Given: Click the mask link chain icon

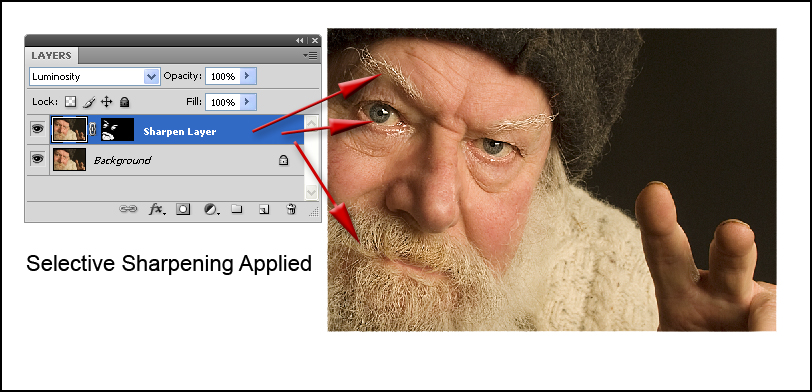Looking at the screenshot, I should coord(93,129).
